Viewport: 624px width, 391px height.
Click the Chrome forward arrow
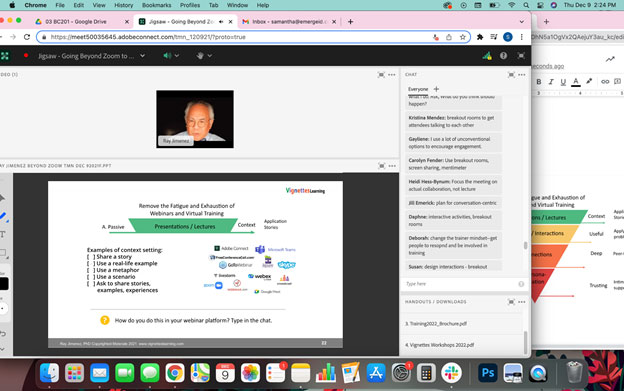click(13, 37)
